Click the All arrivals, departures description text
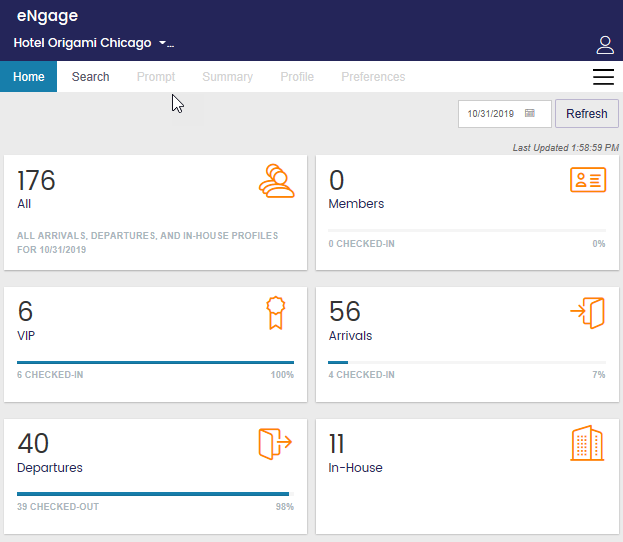623x542 pixels. point(147,242)
